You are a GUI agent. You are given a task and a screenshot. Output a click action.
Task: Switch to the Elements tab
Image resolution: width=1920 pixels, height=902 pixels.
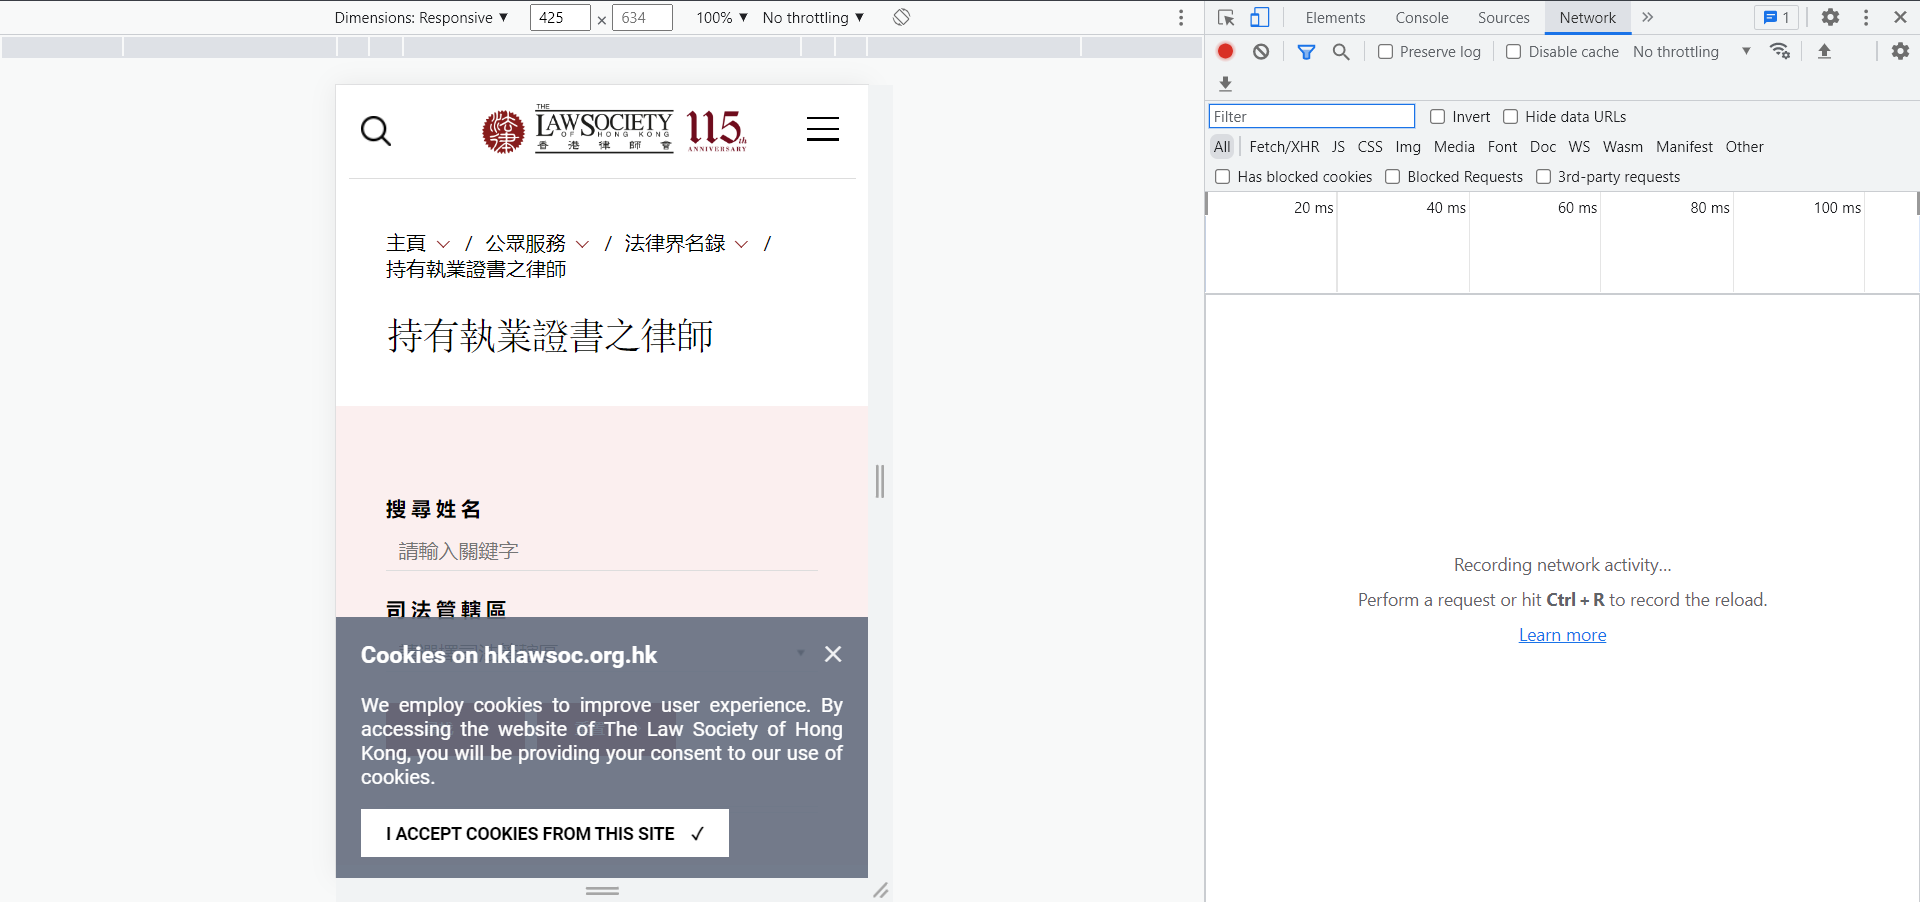click(x=1335, y=17)
